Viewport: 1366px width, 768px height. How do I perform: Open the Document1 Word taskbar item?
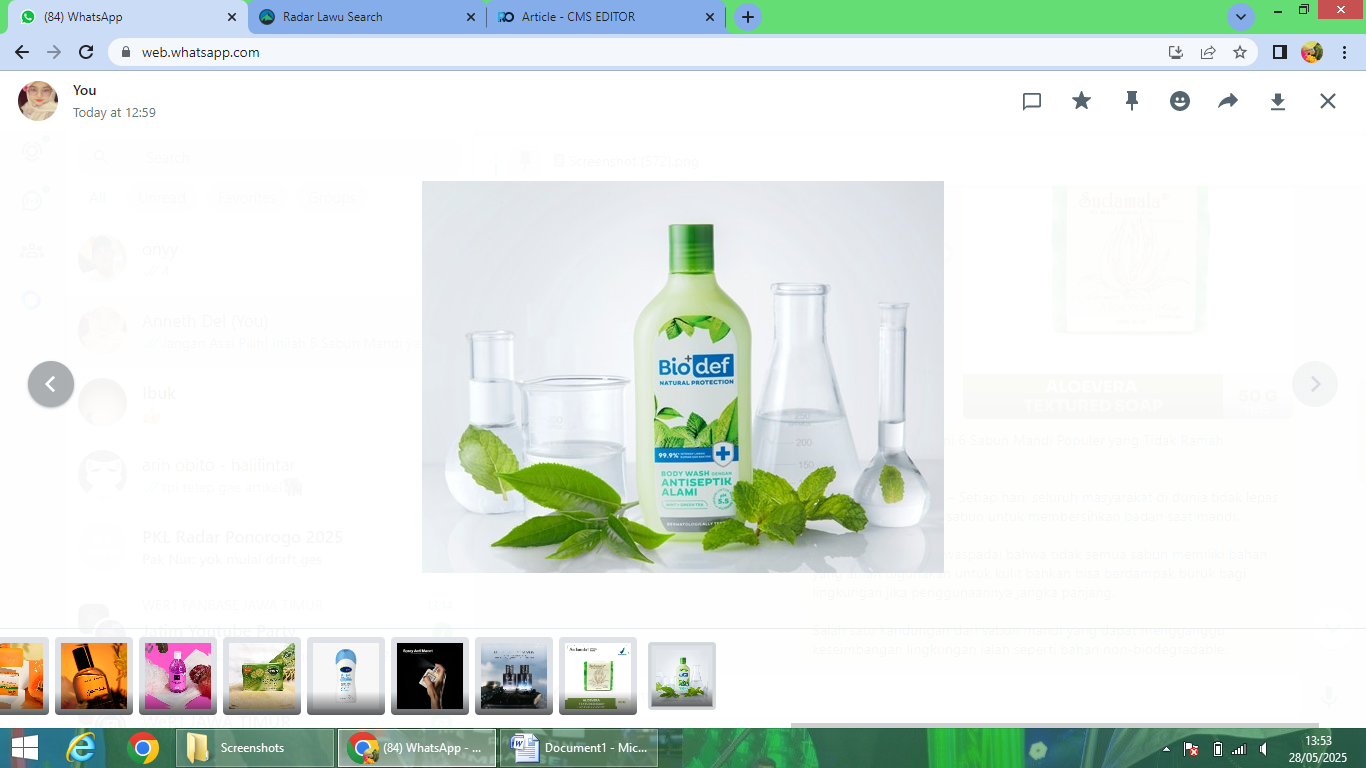click(579, 748)
